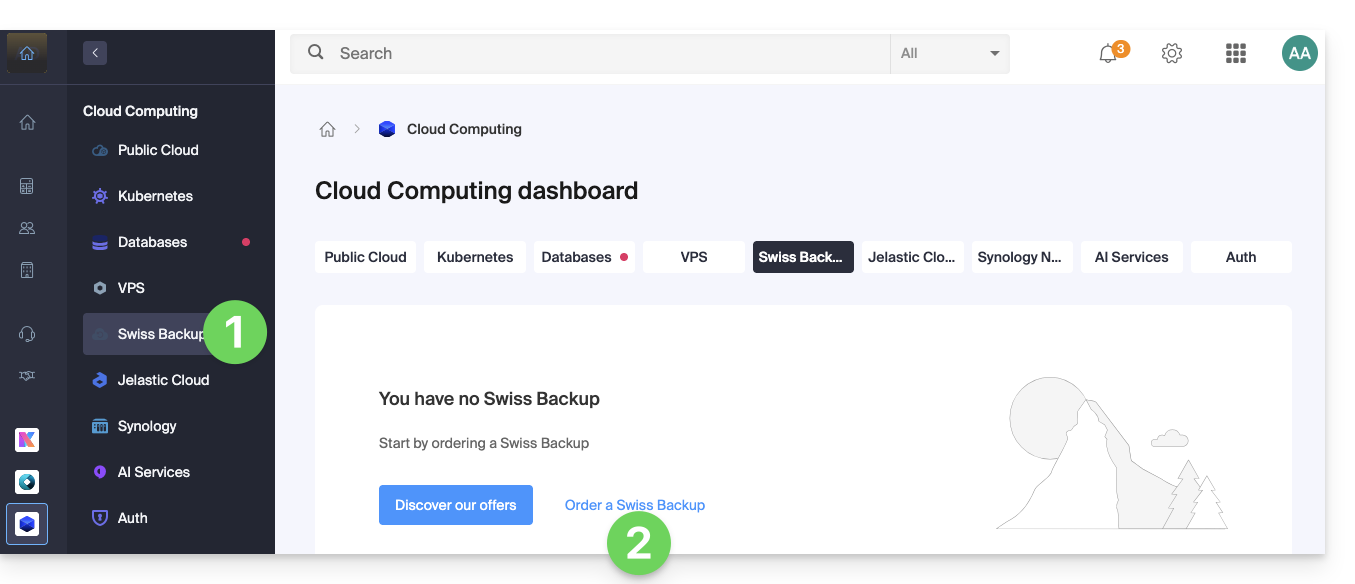
Task: Switch to the AI Services tab
Action: (x=1131, y=257)
